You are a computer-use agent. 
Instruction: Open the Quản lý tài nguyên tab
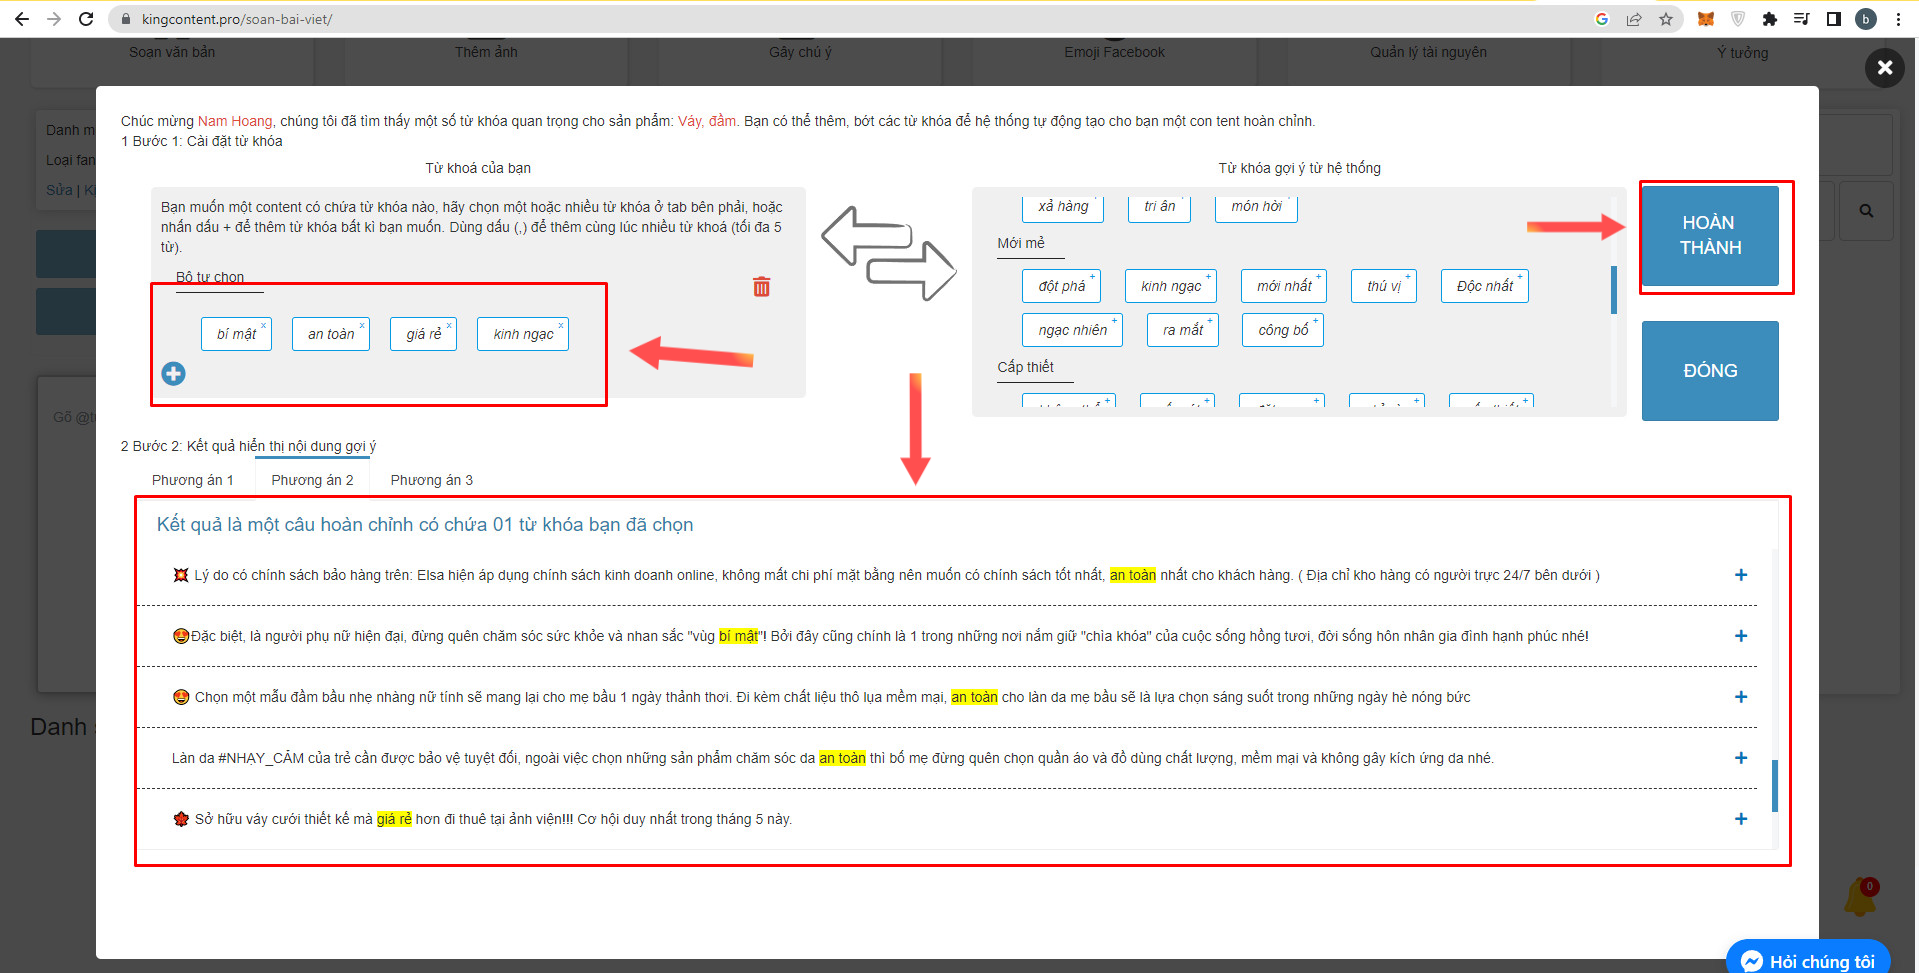click(x=1428, y=52)
